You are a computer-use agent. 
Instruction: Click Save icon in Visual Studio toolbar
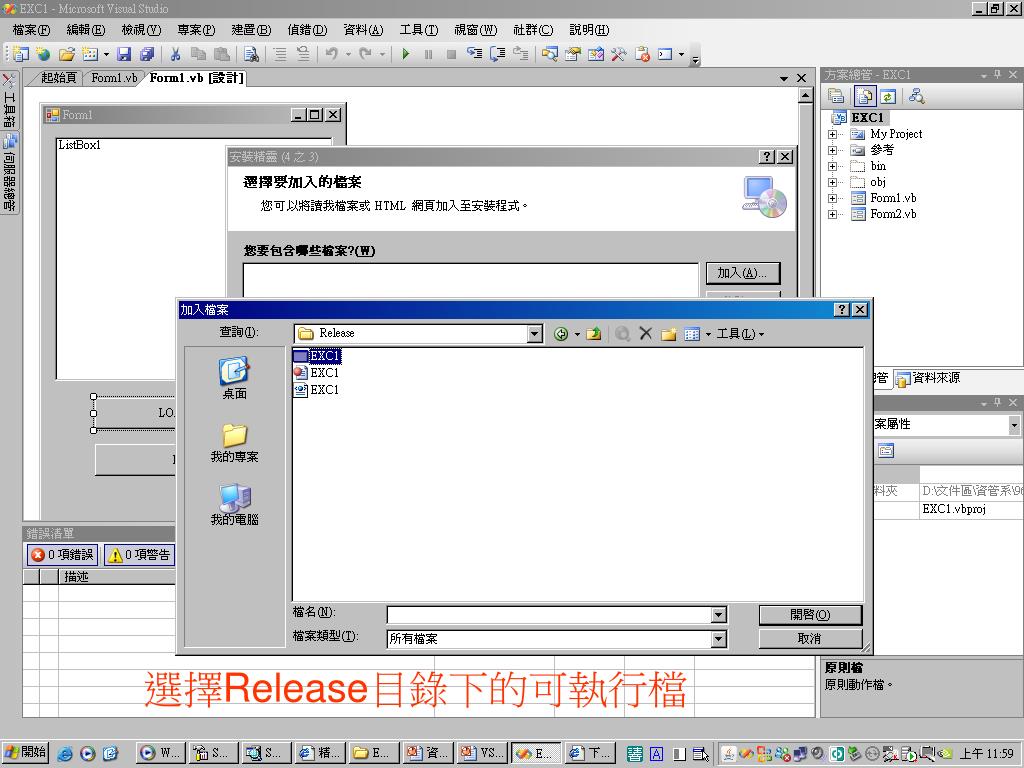pyautogui.click(x=124, y=54)
